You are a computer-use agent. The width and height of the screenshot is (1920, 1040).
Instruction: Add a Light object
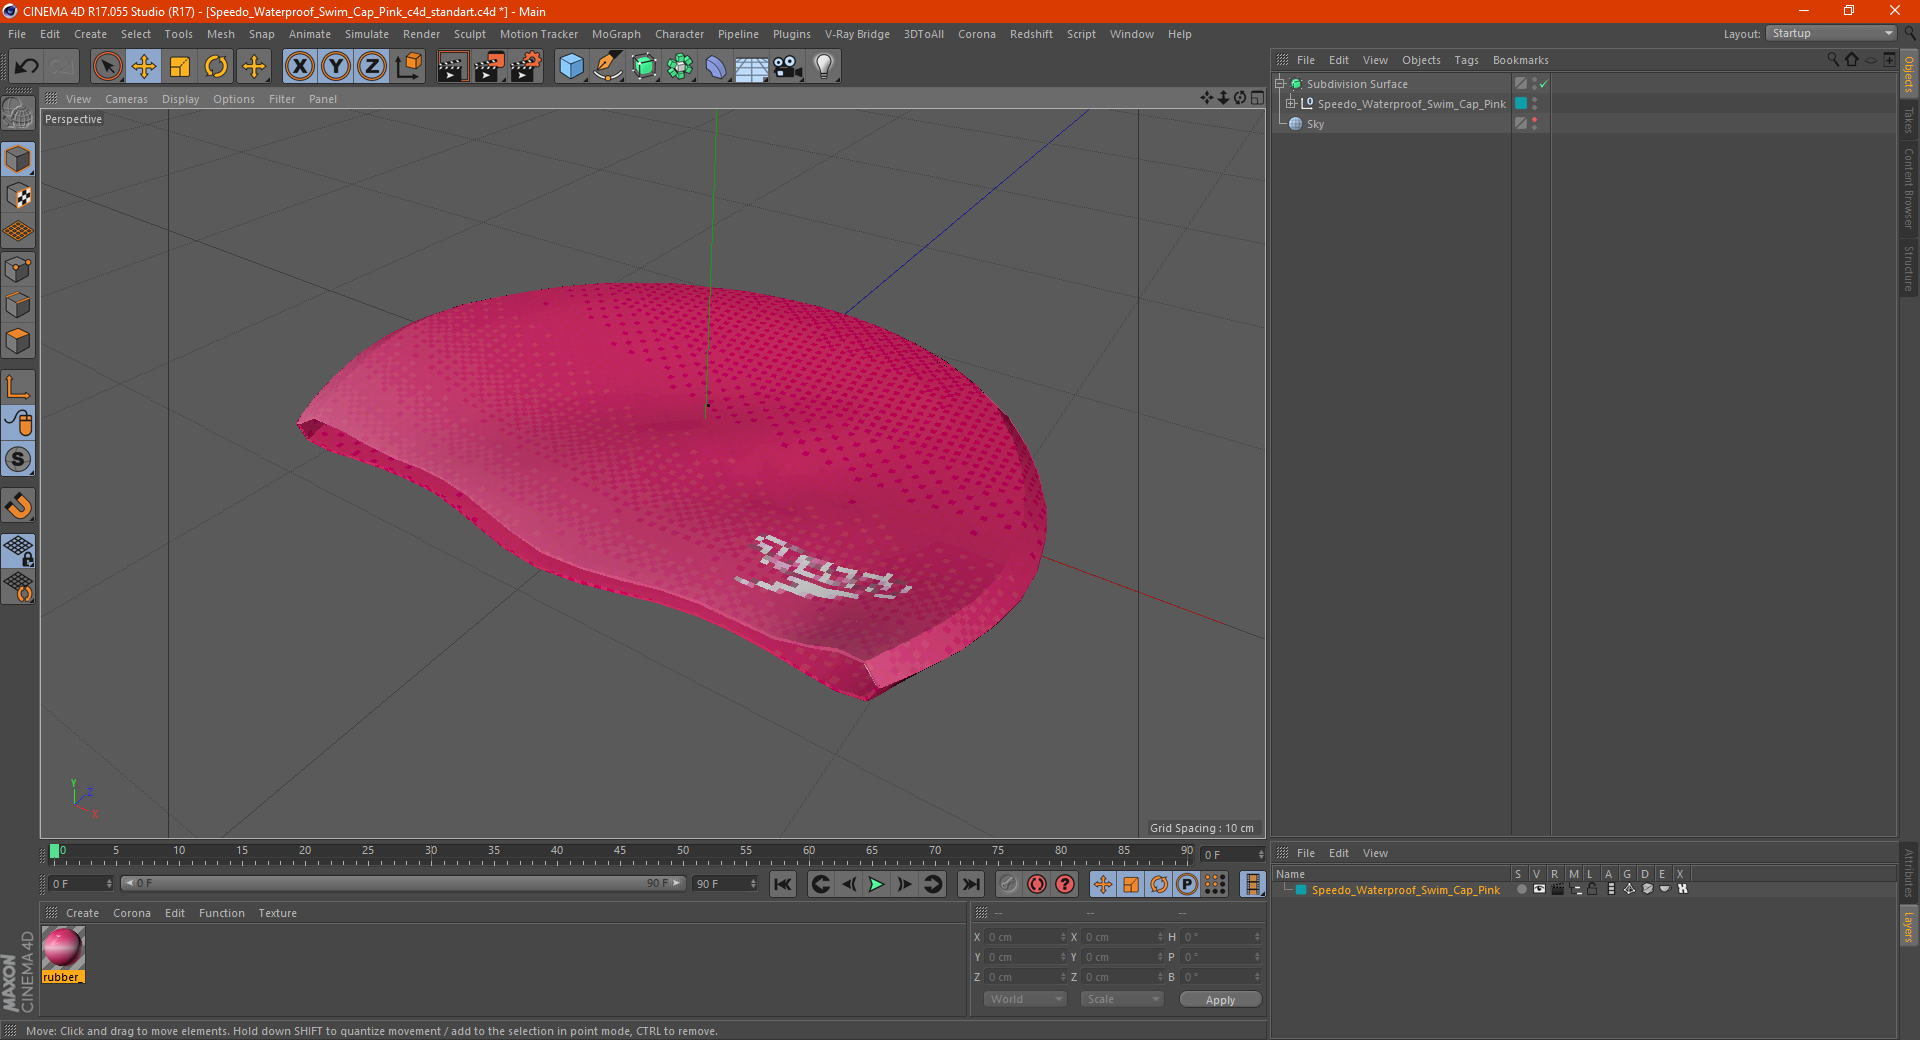pyautogui.click(x=824, y=67)
